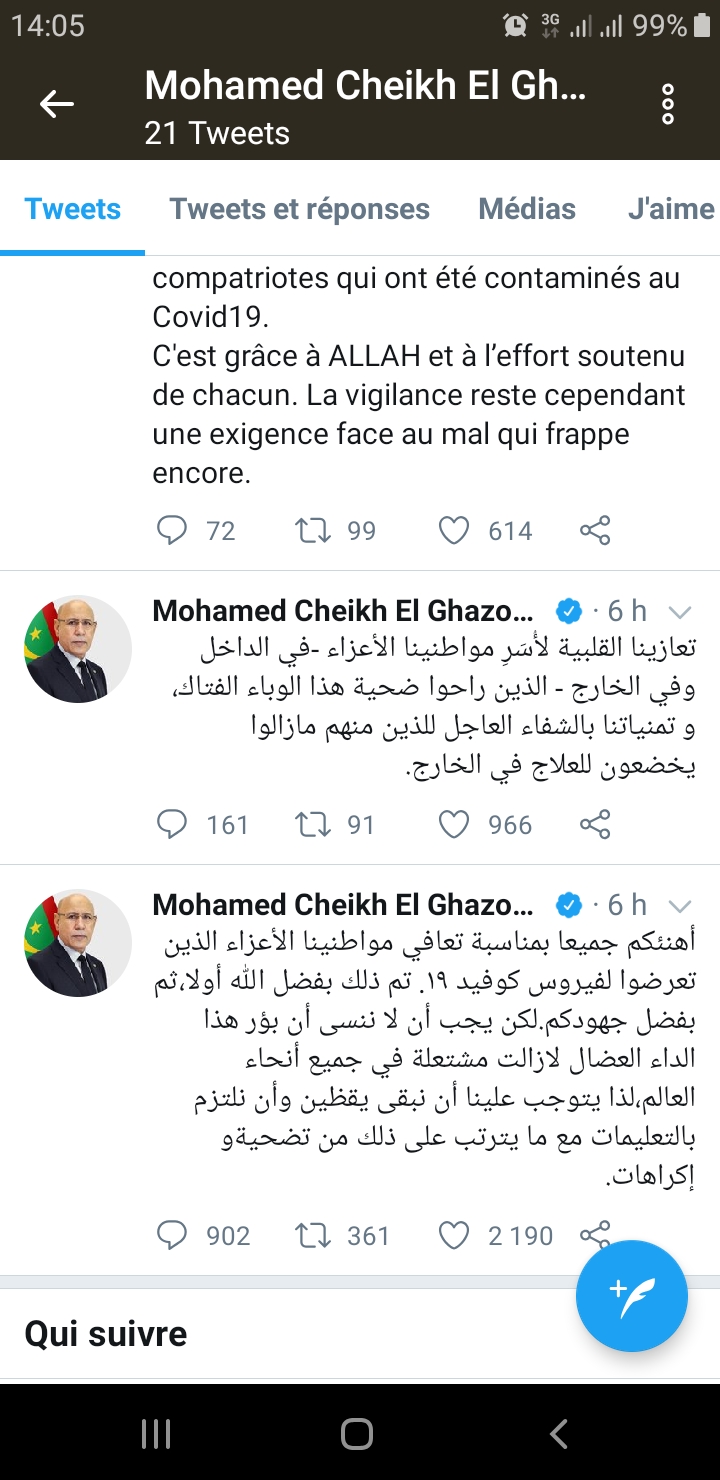This screenshot has height=1480, width=720.
Task: Open the three-dot overflow menu
Action: coord(668,104)
